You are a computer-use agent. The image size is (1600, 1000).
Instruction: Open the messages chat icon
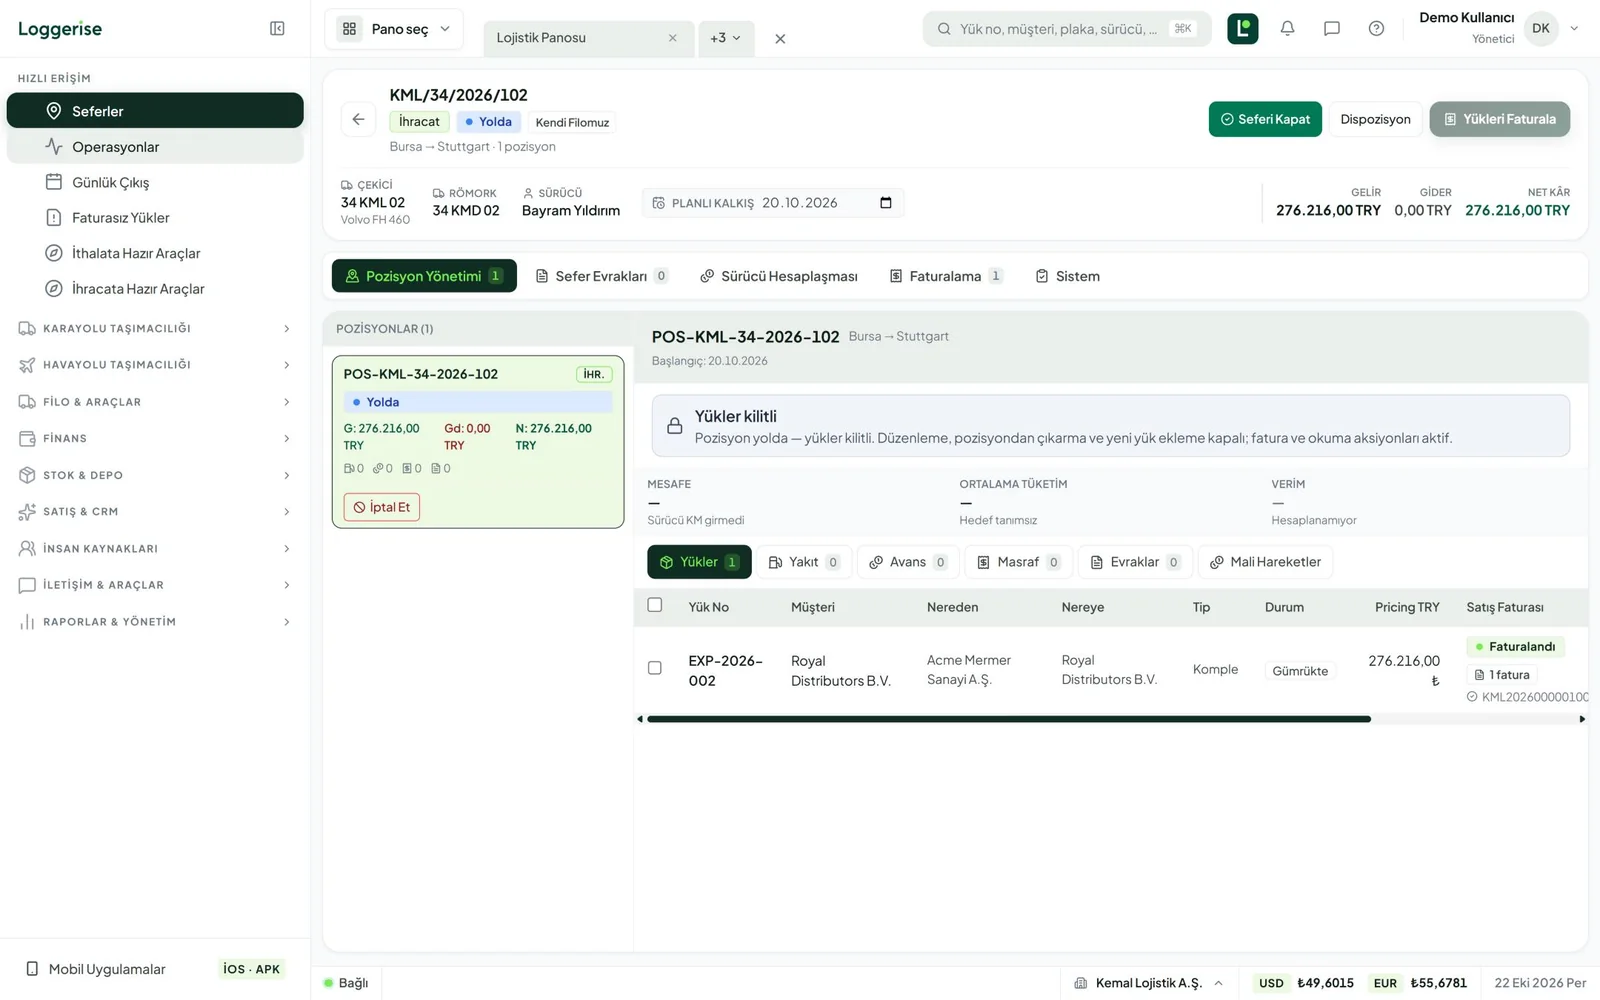pos(1331,29)
